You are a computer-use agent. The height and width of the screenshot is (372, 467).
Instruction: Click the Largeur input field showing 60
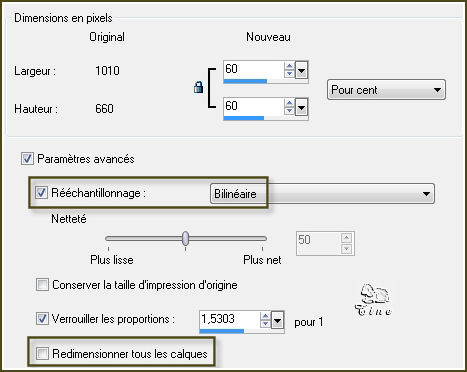pyautogui.click(x=253, y=69)
